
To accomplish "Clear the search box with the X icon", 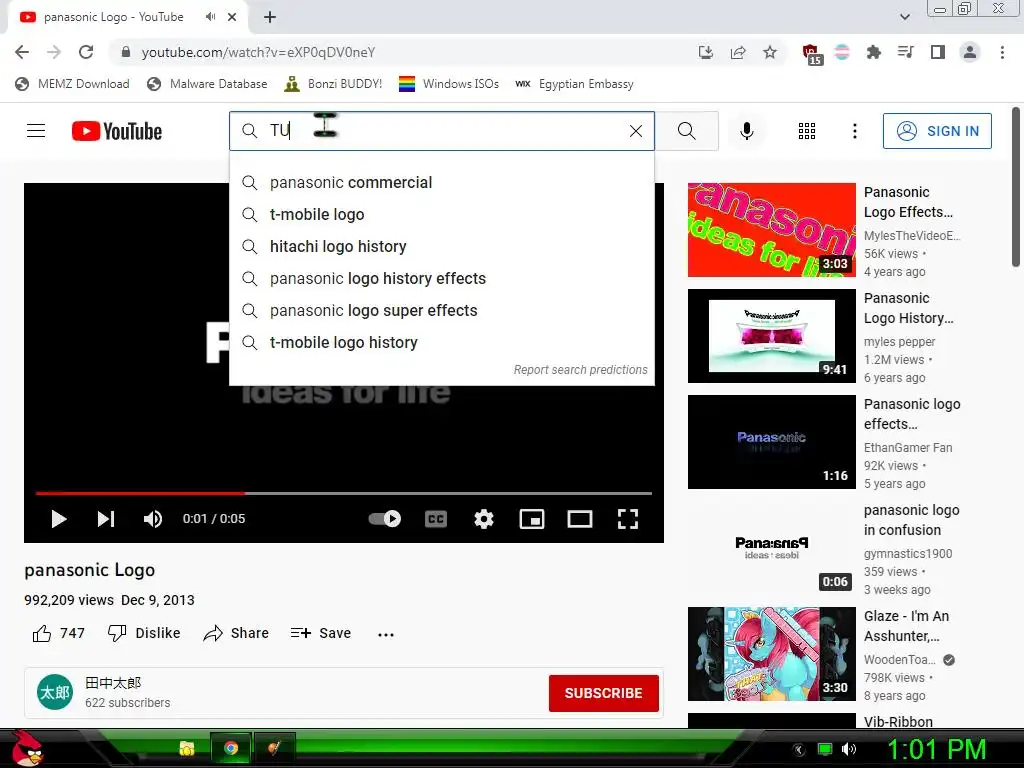I will tap(635, 131).
